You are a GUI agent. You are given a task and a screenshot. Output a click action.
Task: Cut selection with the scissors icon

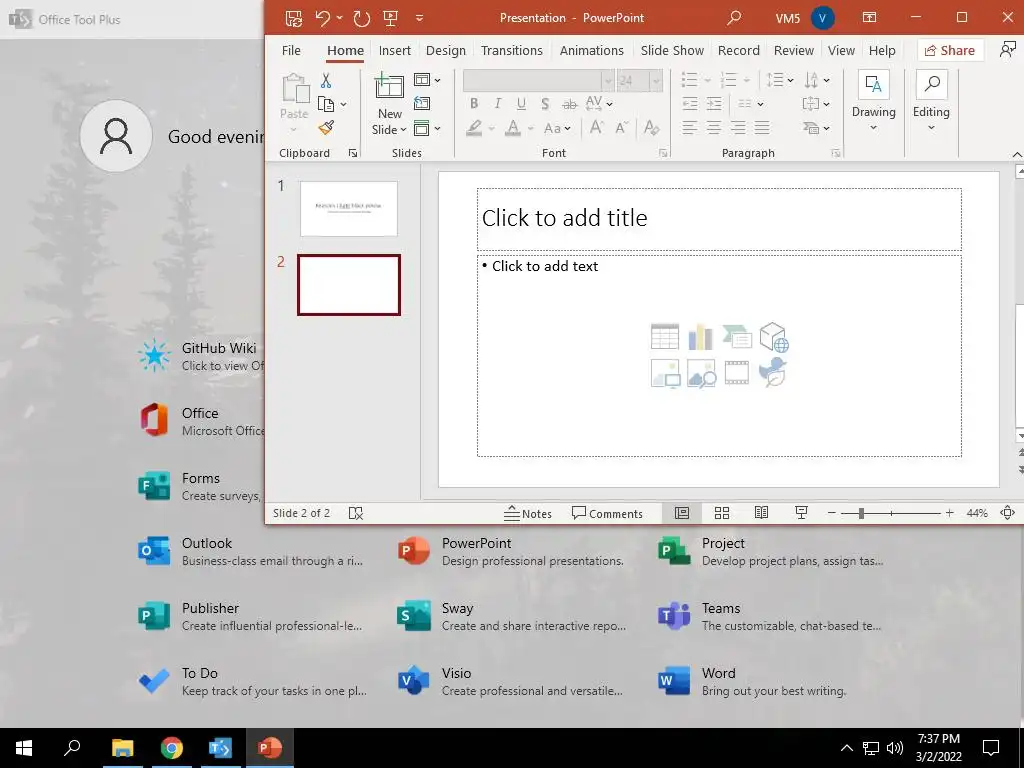coord(325,80)
